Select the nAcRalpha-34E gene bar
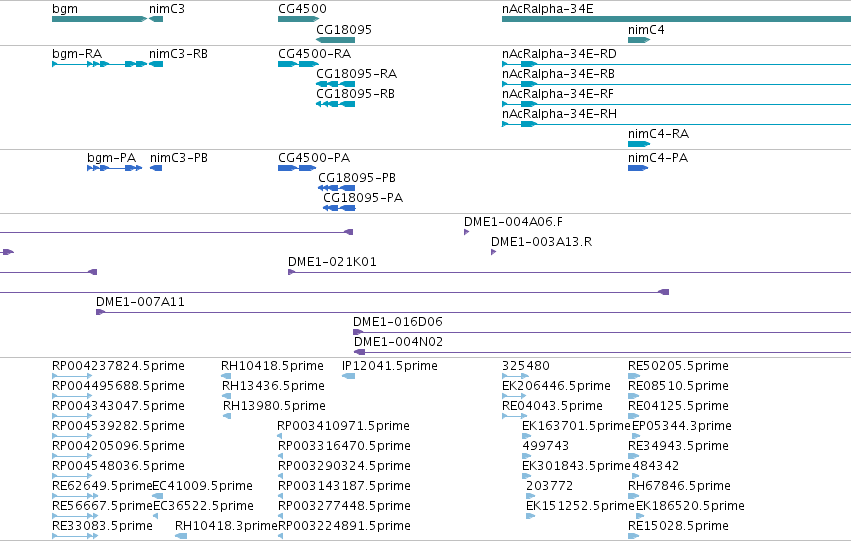The width and height of the screenshot is (851, 541). [676, 19]
